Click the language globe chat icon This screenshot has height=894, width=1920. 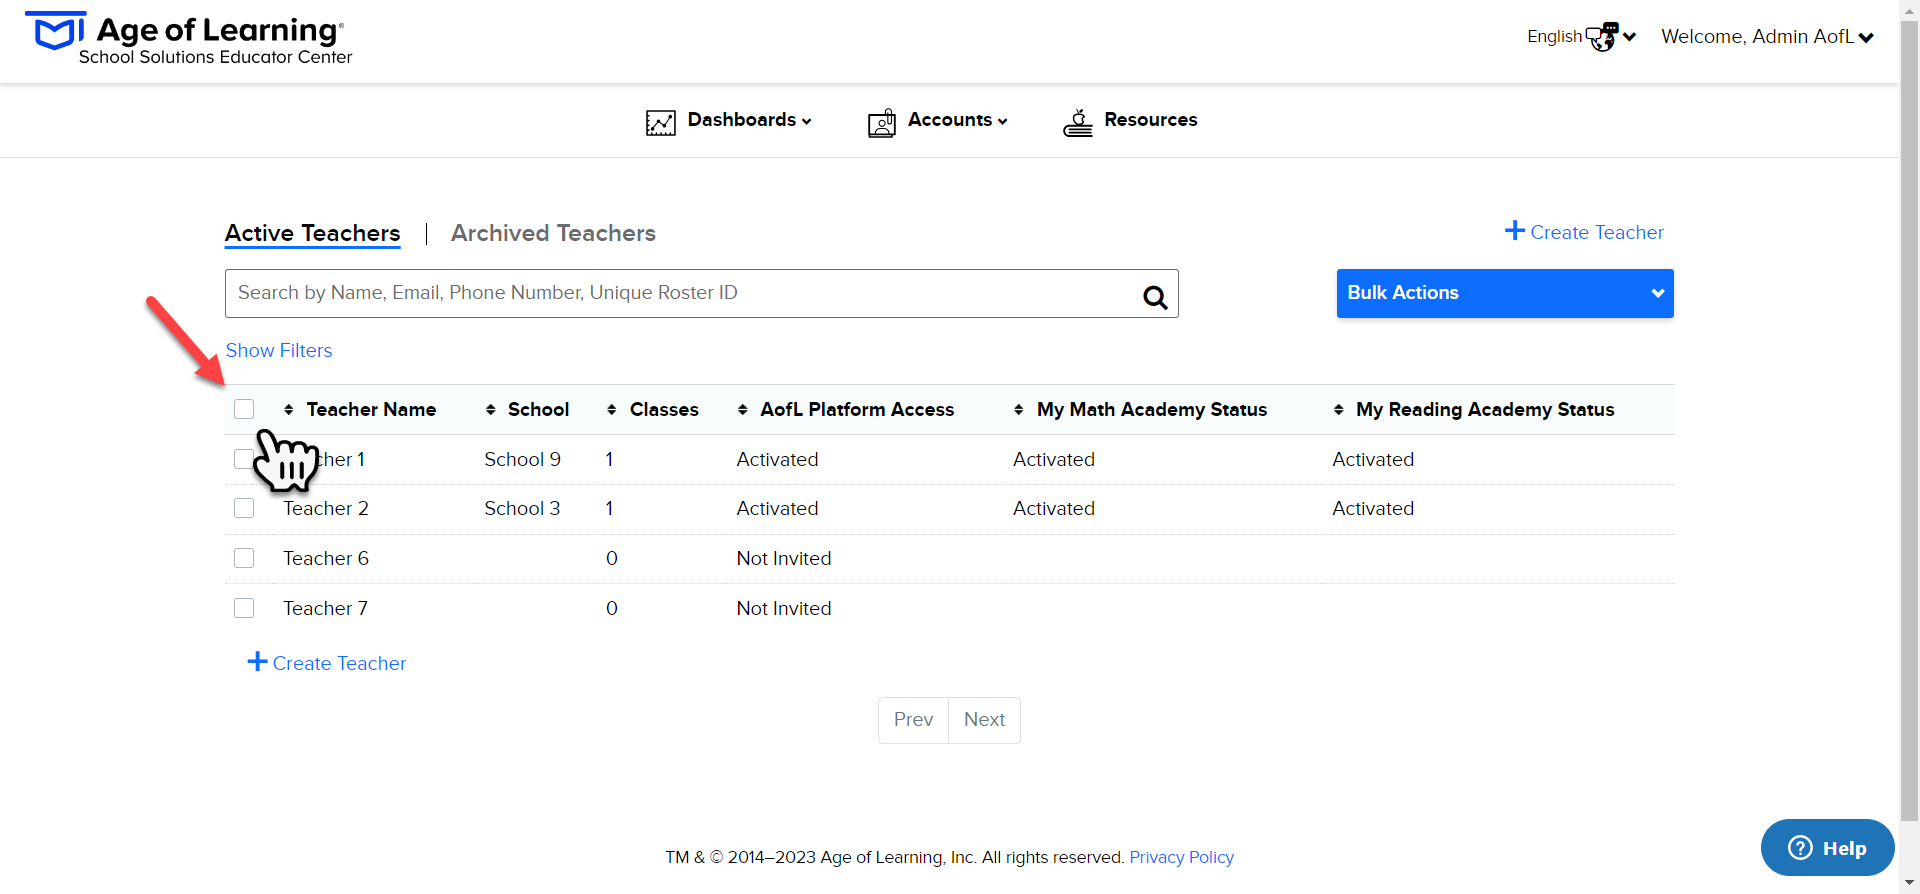point(1602,37)
